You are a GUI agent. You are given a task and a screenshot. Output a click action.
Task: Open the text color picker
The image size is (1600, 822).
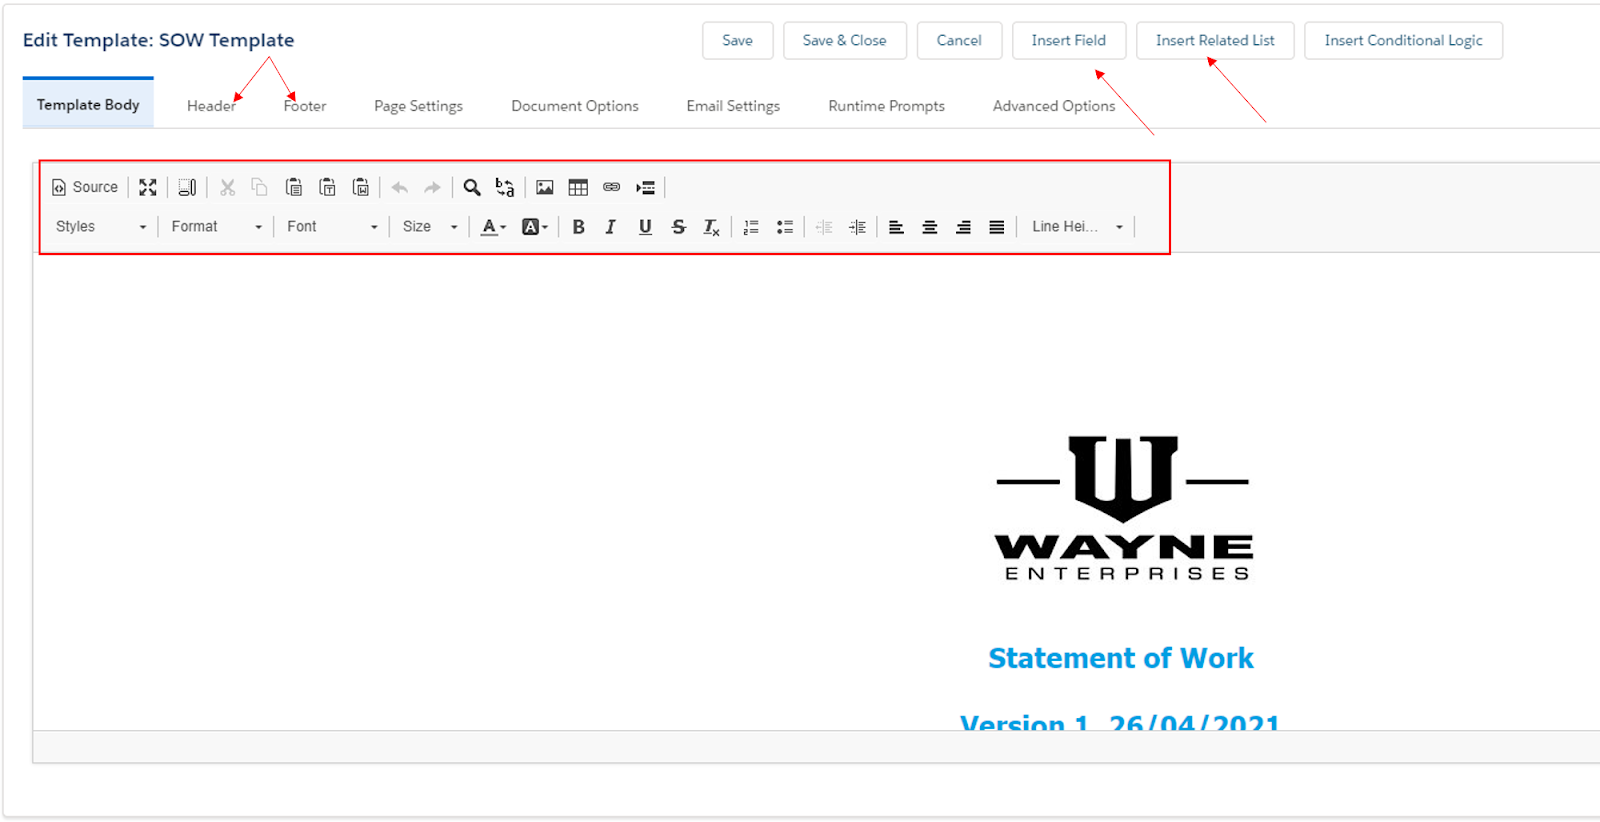tap(493, 227)
